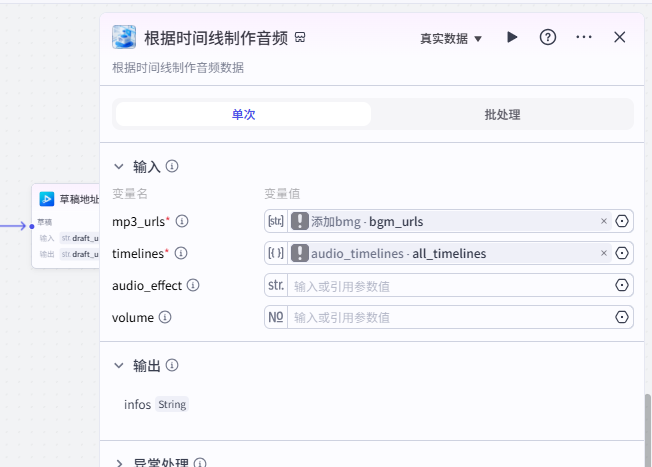Show info for 异常处理 section
This screenshot has width=652, height=467.
click(x=200, y=463)
